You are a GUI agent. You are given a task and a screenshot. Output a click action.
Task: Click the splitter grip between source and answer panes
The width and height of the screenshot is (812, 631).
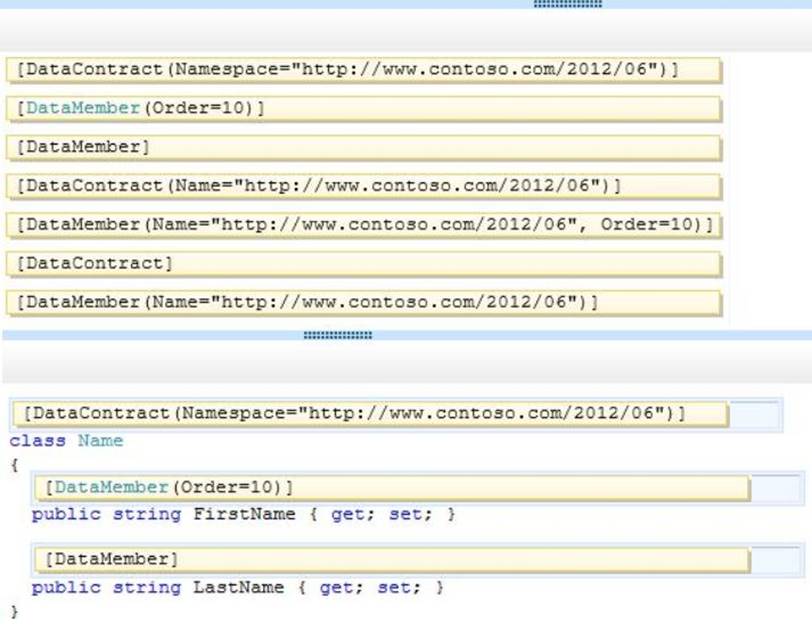coord(337,336)
